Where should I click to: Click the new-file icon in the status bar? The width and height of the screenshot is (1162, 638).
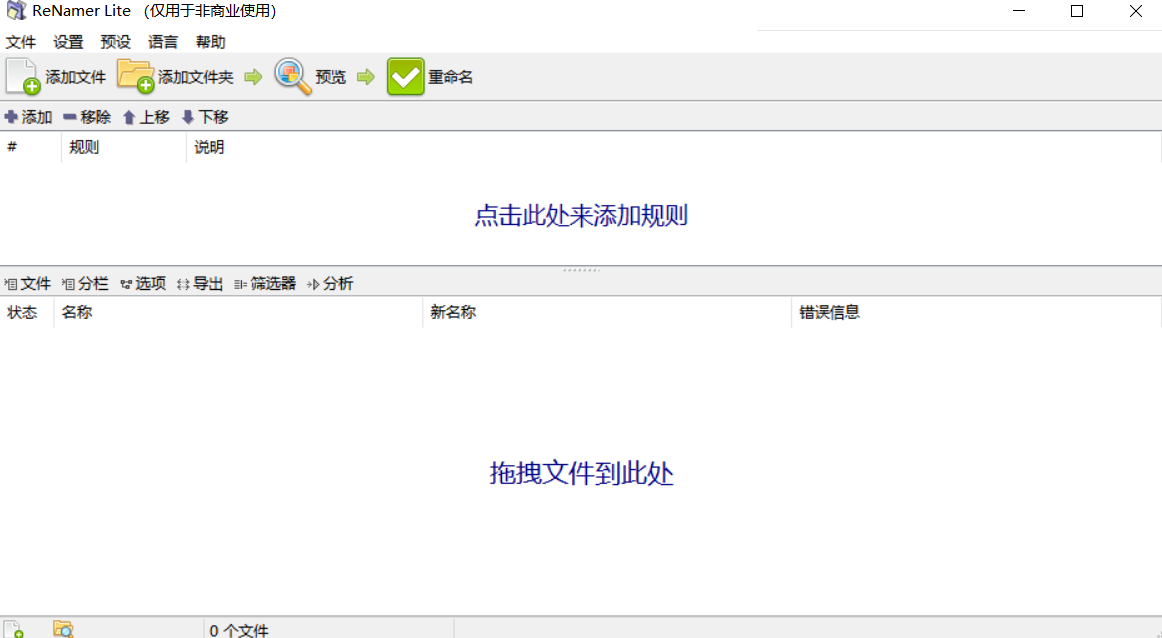[14, 628]
